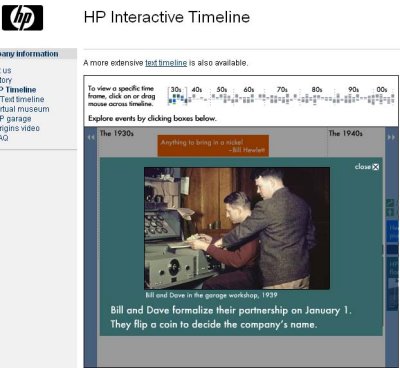This screenshot has height=368, width=400.
Task: Close the 1939 event popup
Action: [x=367, y=167]
